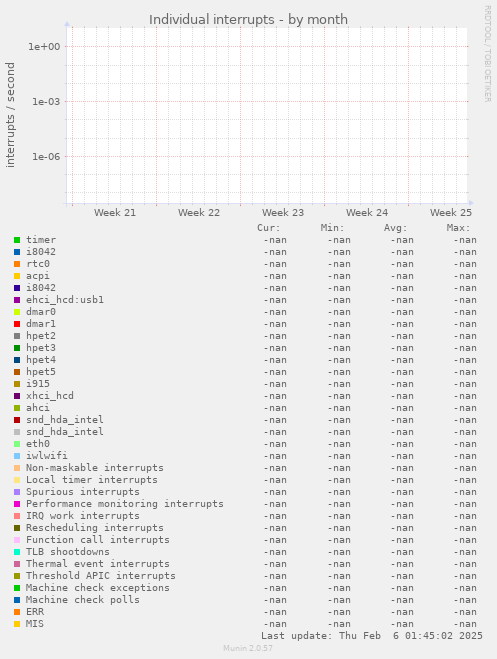Select the xhci_hcd legend entry text
Viewport: 497px width, 659px height.
pyautogui.click(x=50, y=395)
